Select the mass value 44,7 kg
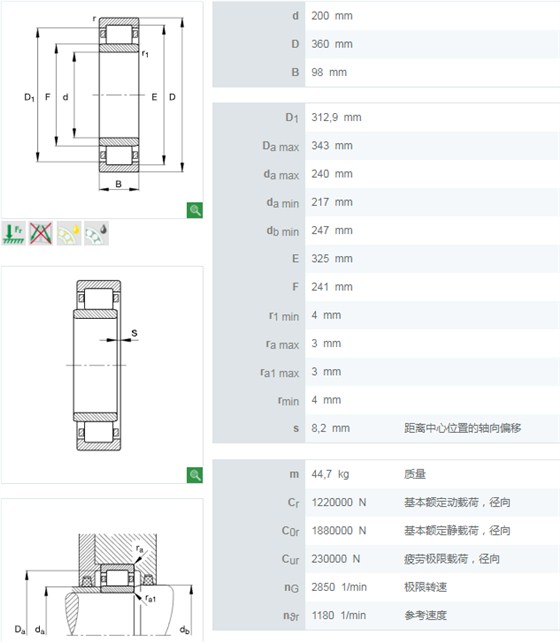Image resolution: width=560 pixels, height=642 pixels. click(330, 474)
